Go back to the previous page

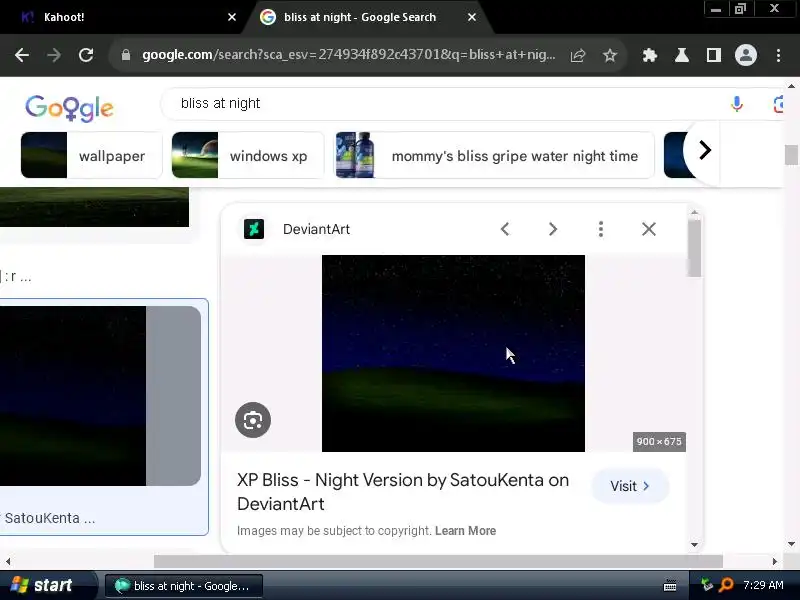pyautogui.click(x=22, y=55)
